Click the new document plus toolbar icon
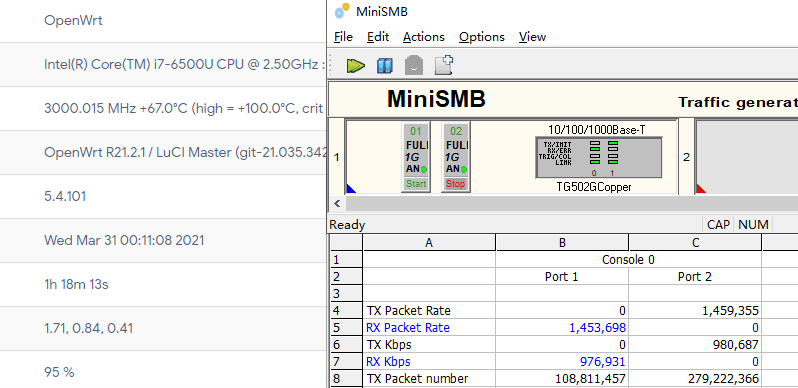Screen dimensions: 798x388 [x=444, y=65]
